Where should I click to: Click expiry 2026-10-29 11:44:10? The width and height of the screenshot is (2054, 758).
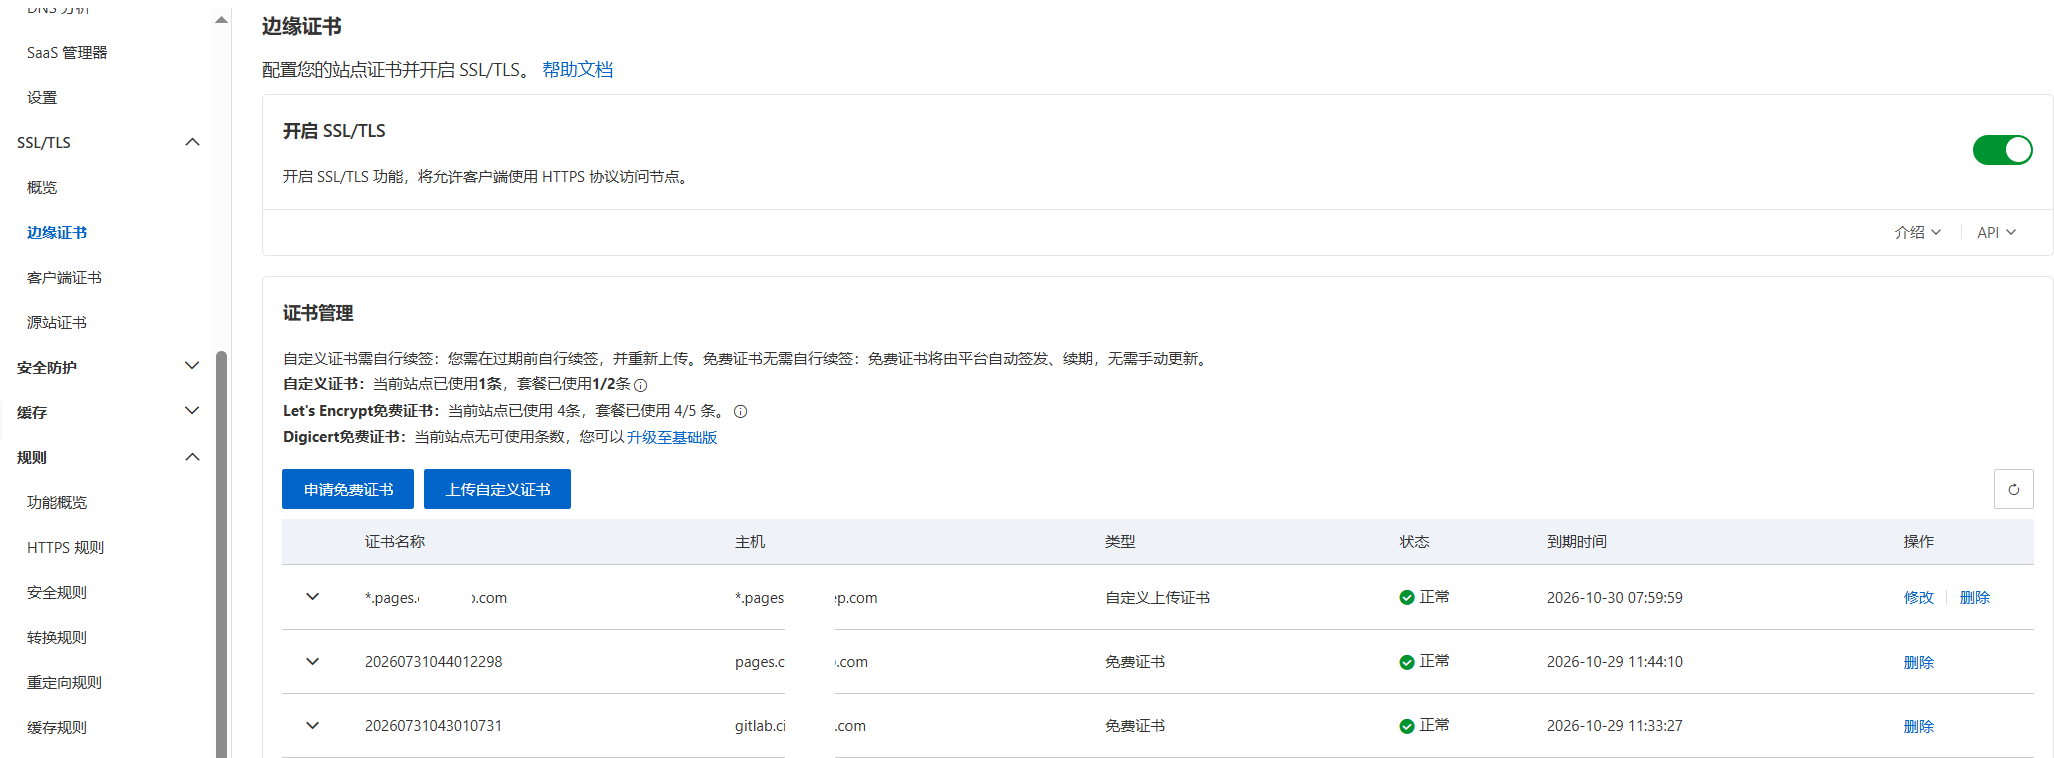pyautogui.click(x=1614, y=661)
